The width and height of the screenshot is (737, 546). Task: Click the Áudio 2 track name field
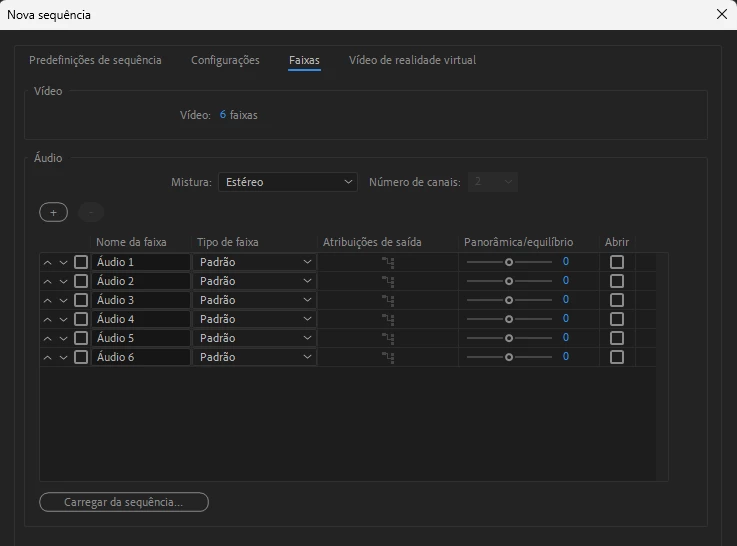(141, 281)
